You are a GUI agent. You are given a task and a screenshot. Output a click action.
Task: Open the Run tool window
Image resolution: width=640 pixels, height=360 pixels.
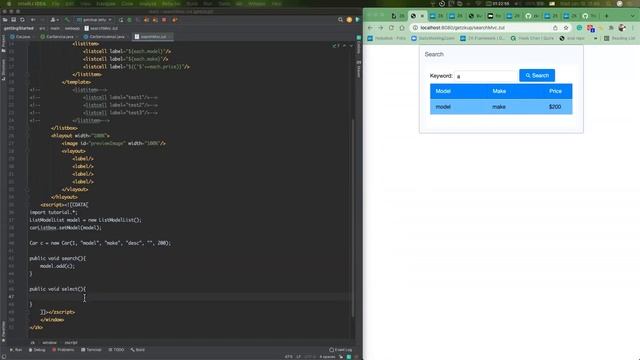click(x=16, y=350)
